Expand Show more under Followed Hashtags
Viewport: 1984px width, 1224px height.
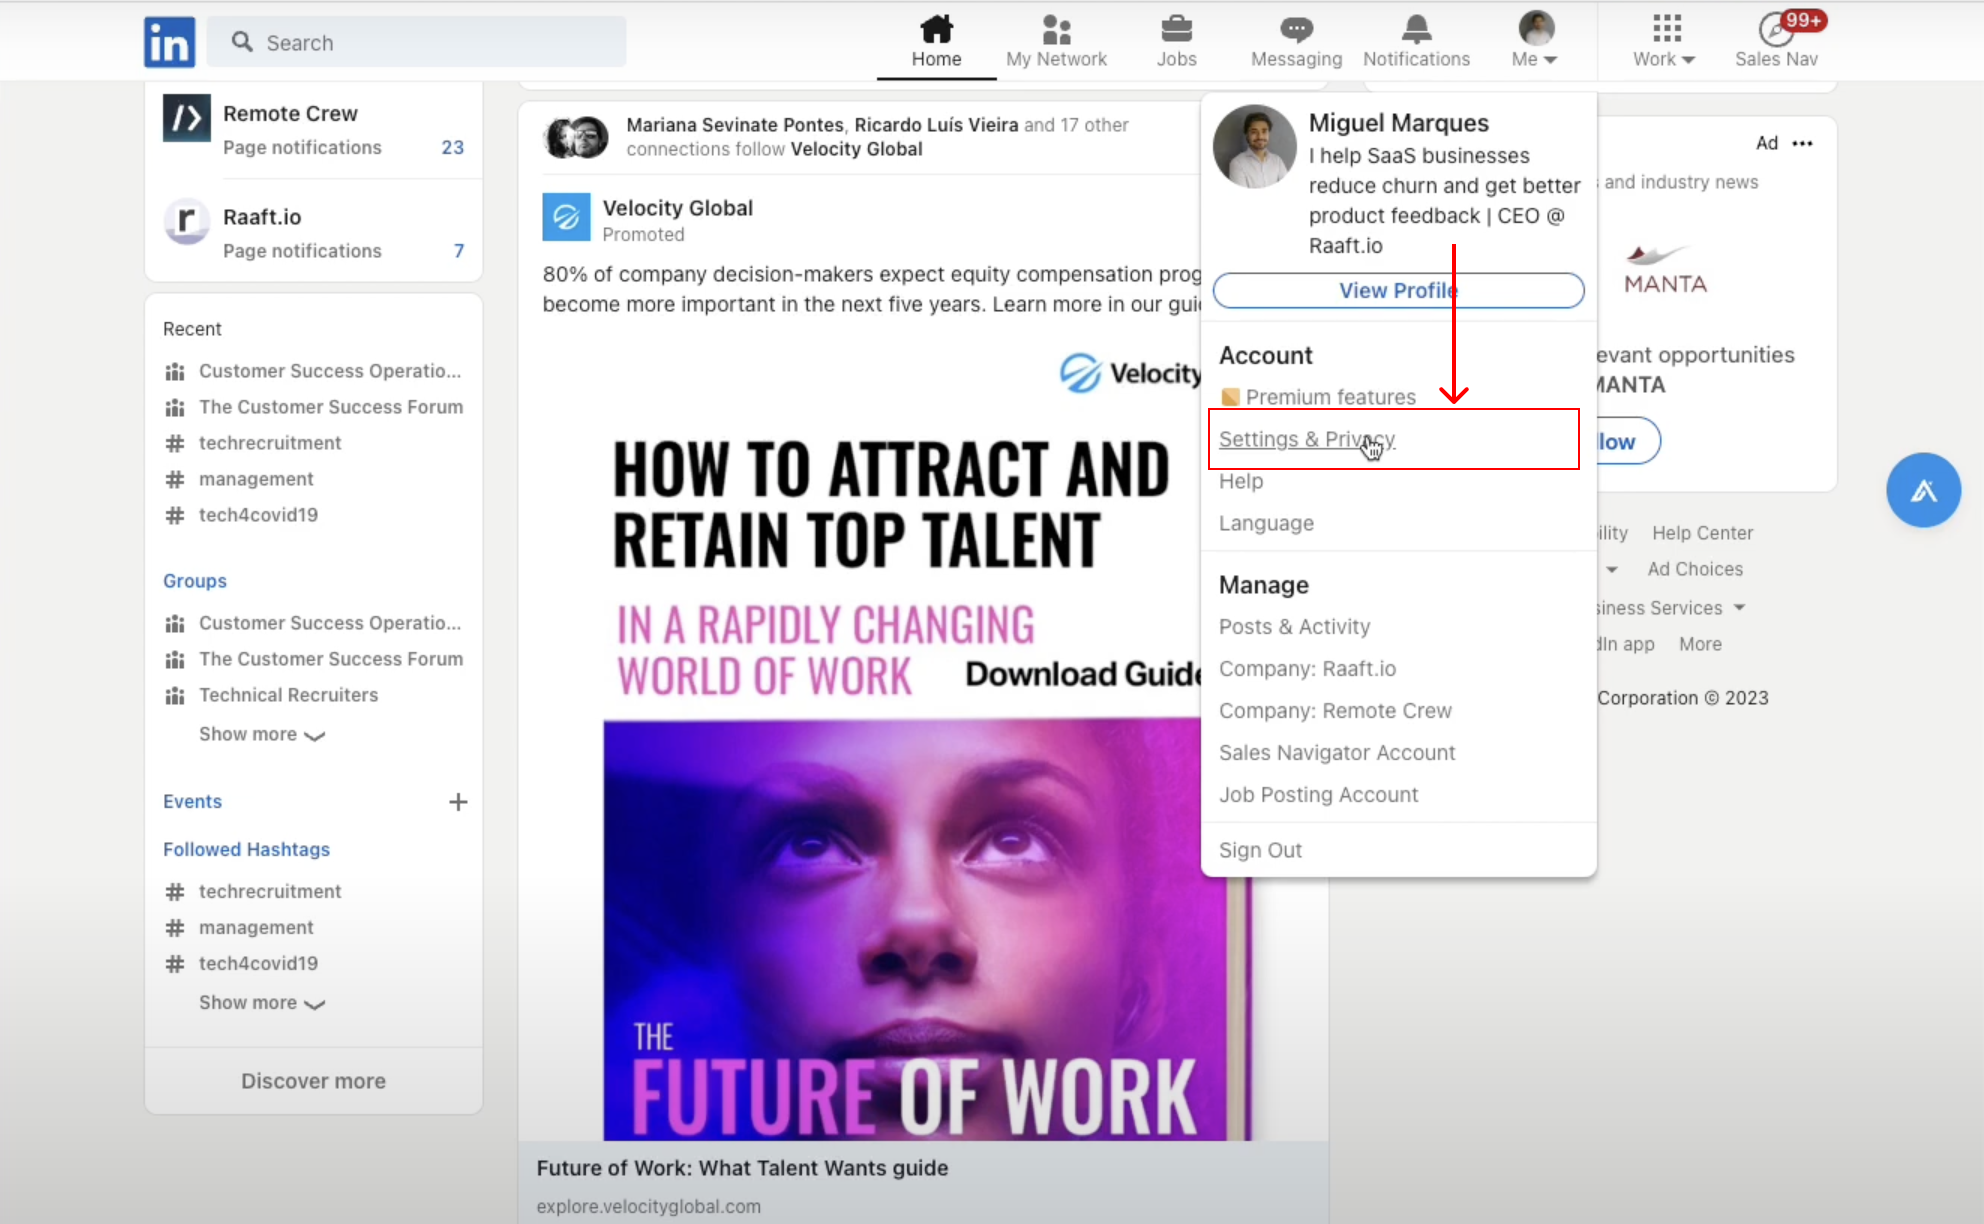[262, 1002]
